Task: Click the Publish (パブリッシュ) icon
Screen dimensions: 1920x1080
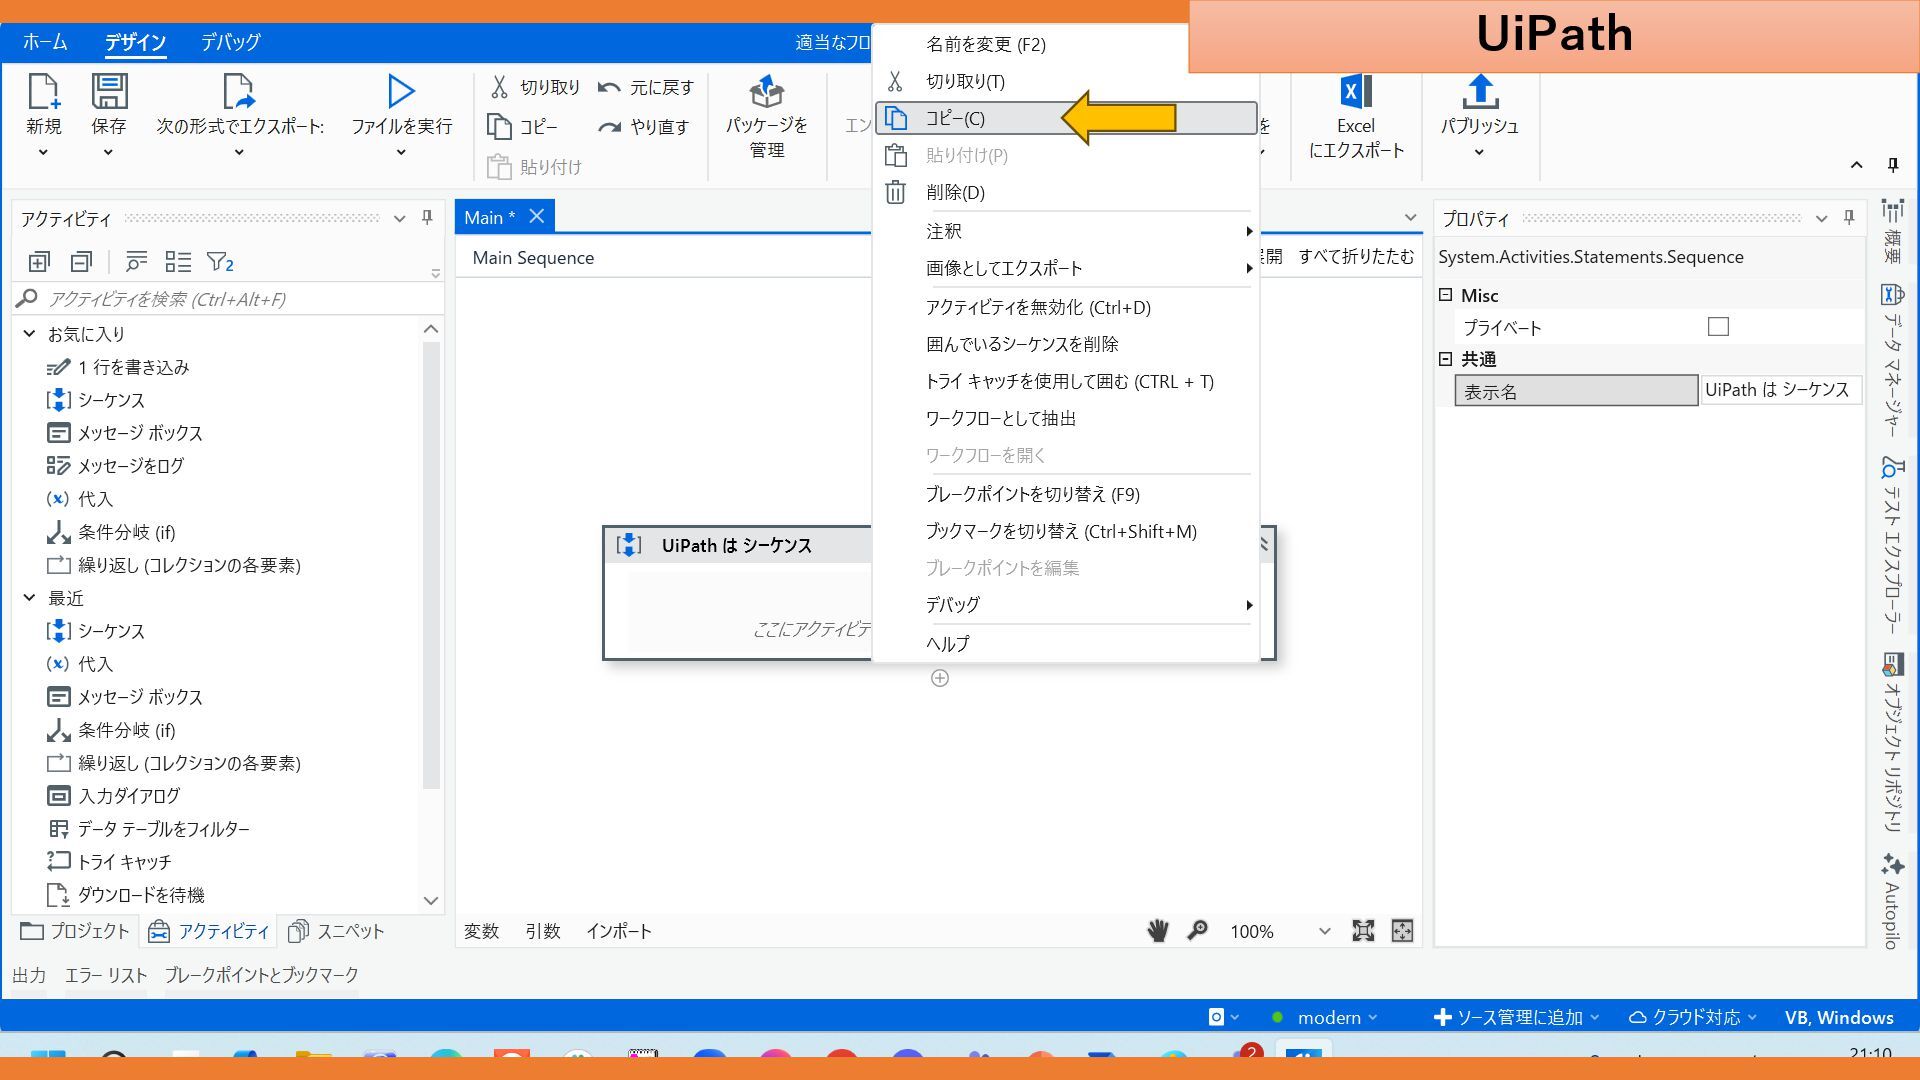Action: pos(1479,93)
